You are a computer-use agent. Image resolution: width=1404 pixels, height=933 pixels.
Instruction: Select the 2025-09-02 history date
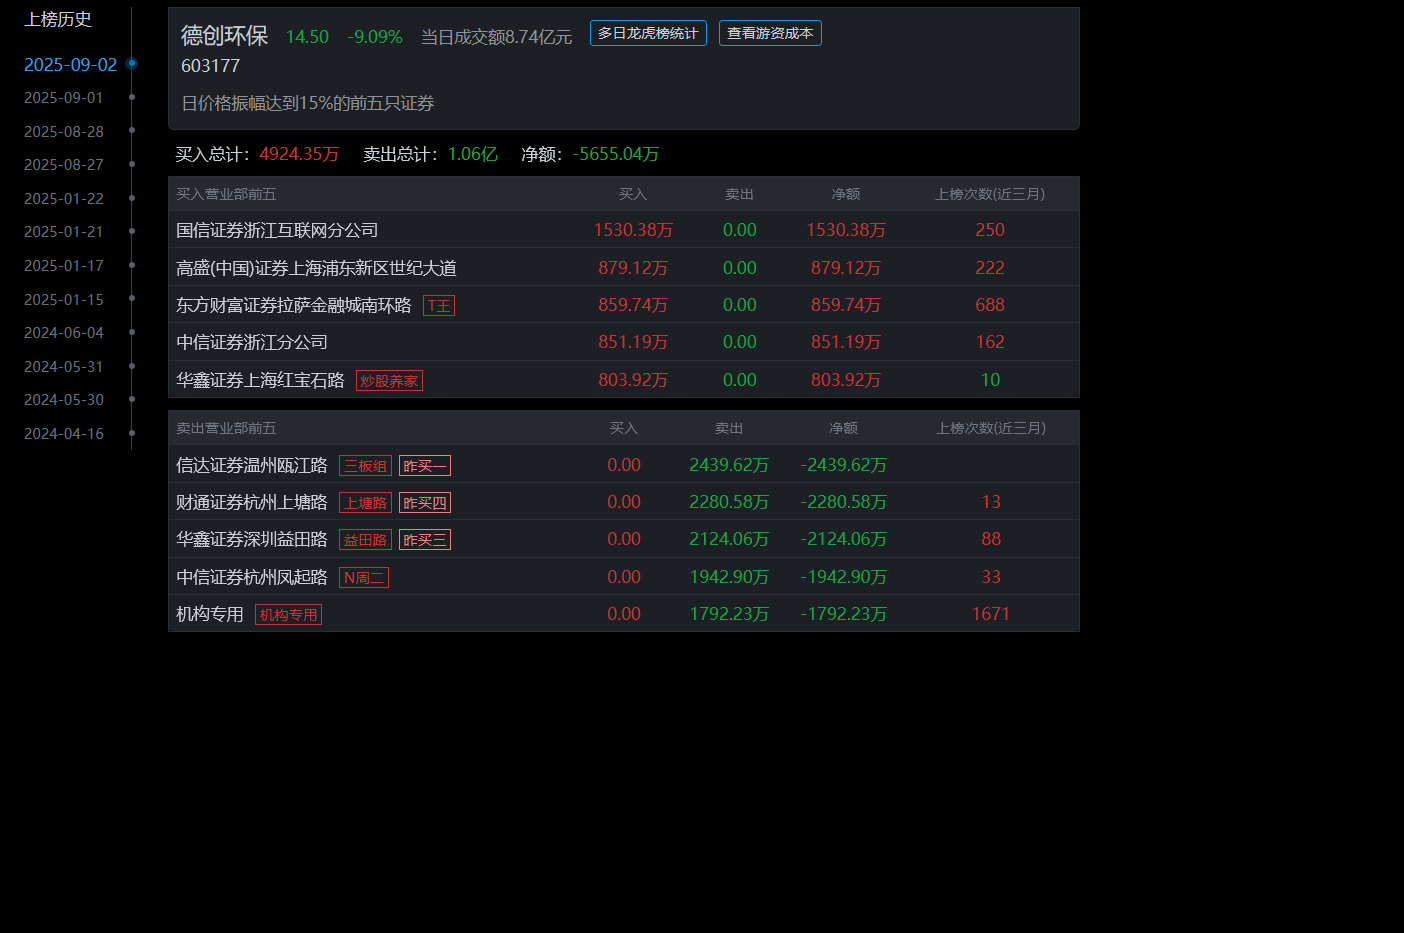click(71, 64)
